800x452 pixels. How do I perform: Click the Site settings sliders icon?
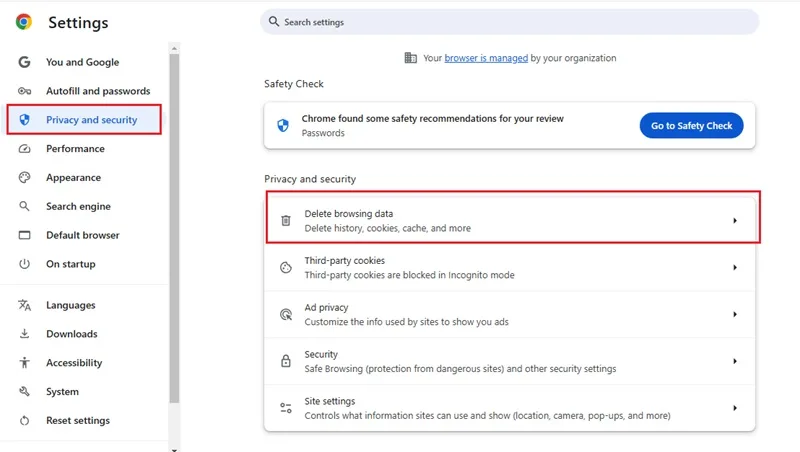pyautogui.click(x=286, y=408)
